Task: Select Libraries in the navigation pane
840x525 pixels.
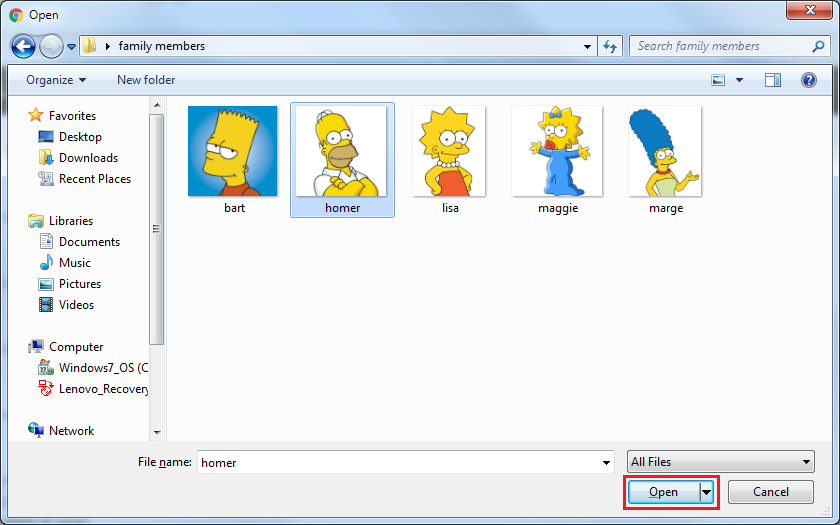Action: (71, 221)
